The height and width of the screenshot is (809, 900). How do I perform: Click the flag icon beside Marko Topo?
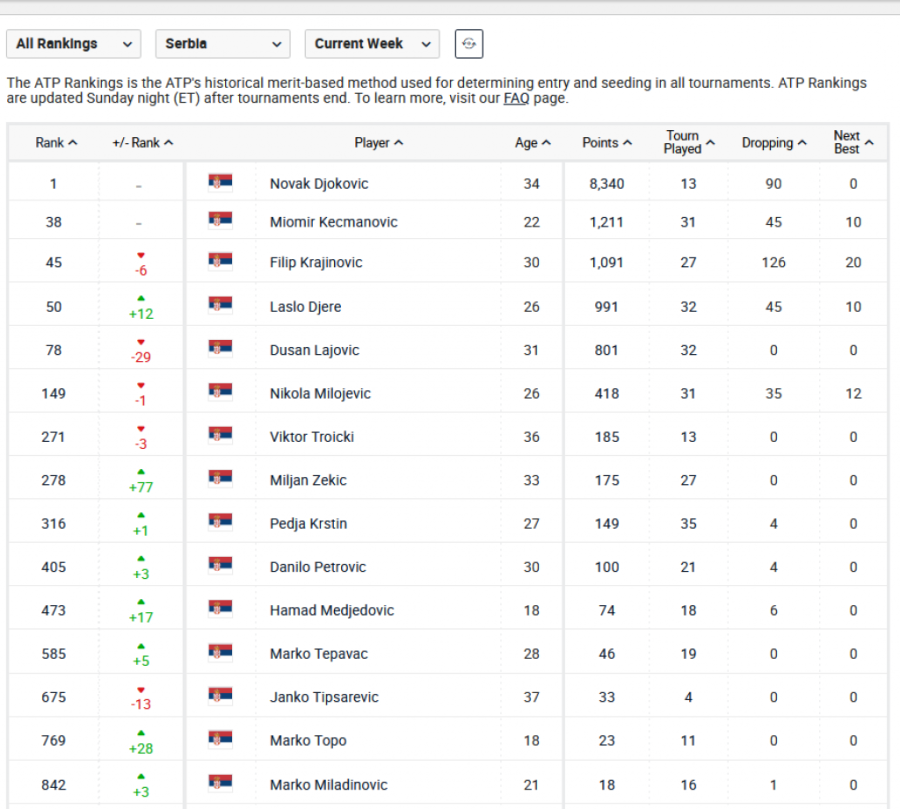coord(220,740)
